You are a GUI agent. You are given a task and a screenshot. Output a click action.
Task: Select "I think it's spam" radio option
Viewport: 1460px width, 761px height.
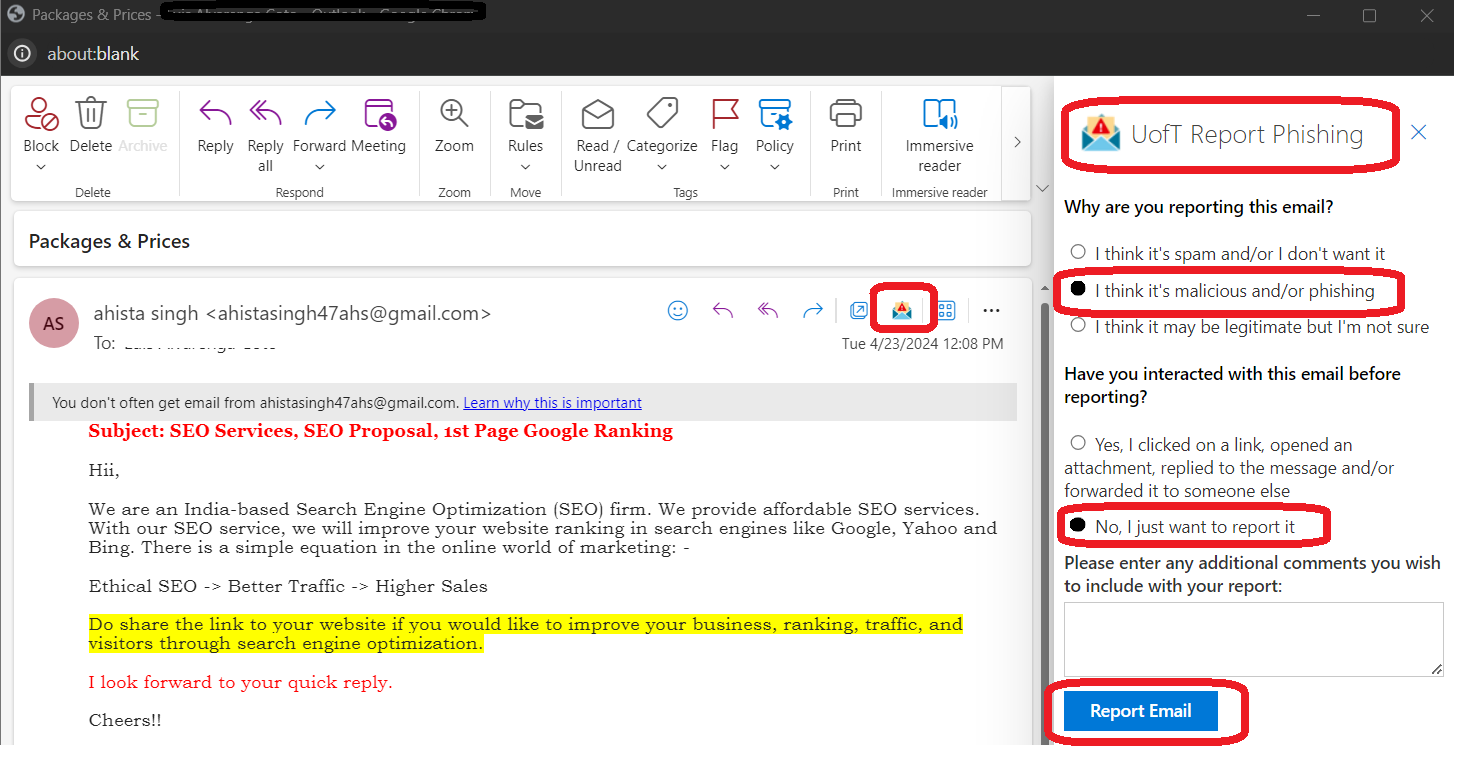coord(1078,253)
